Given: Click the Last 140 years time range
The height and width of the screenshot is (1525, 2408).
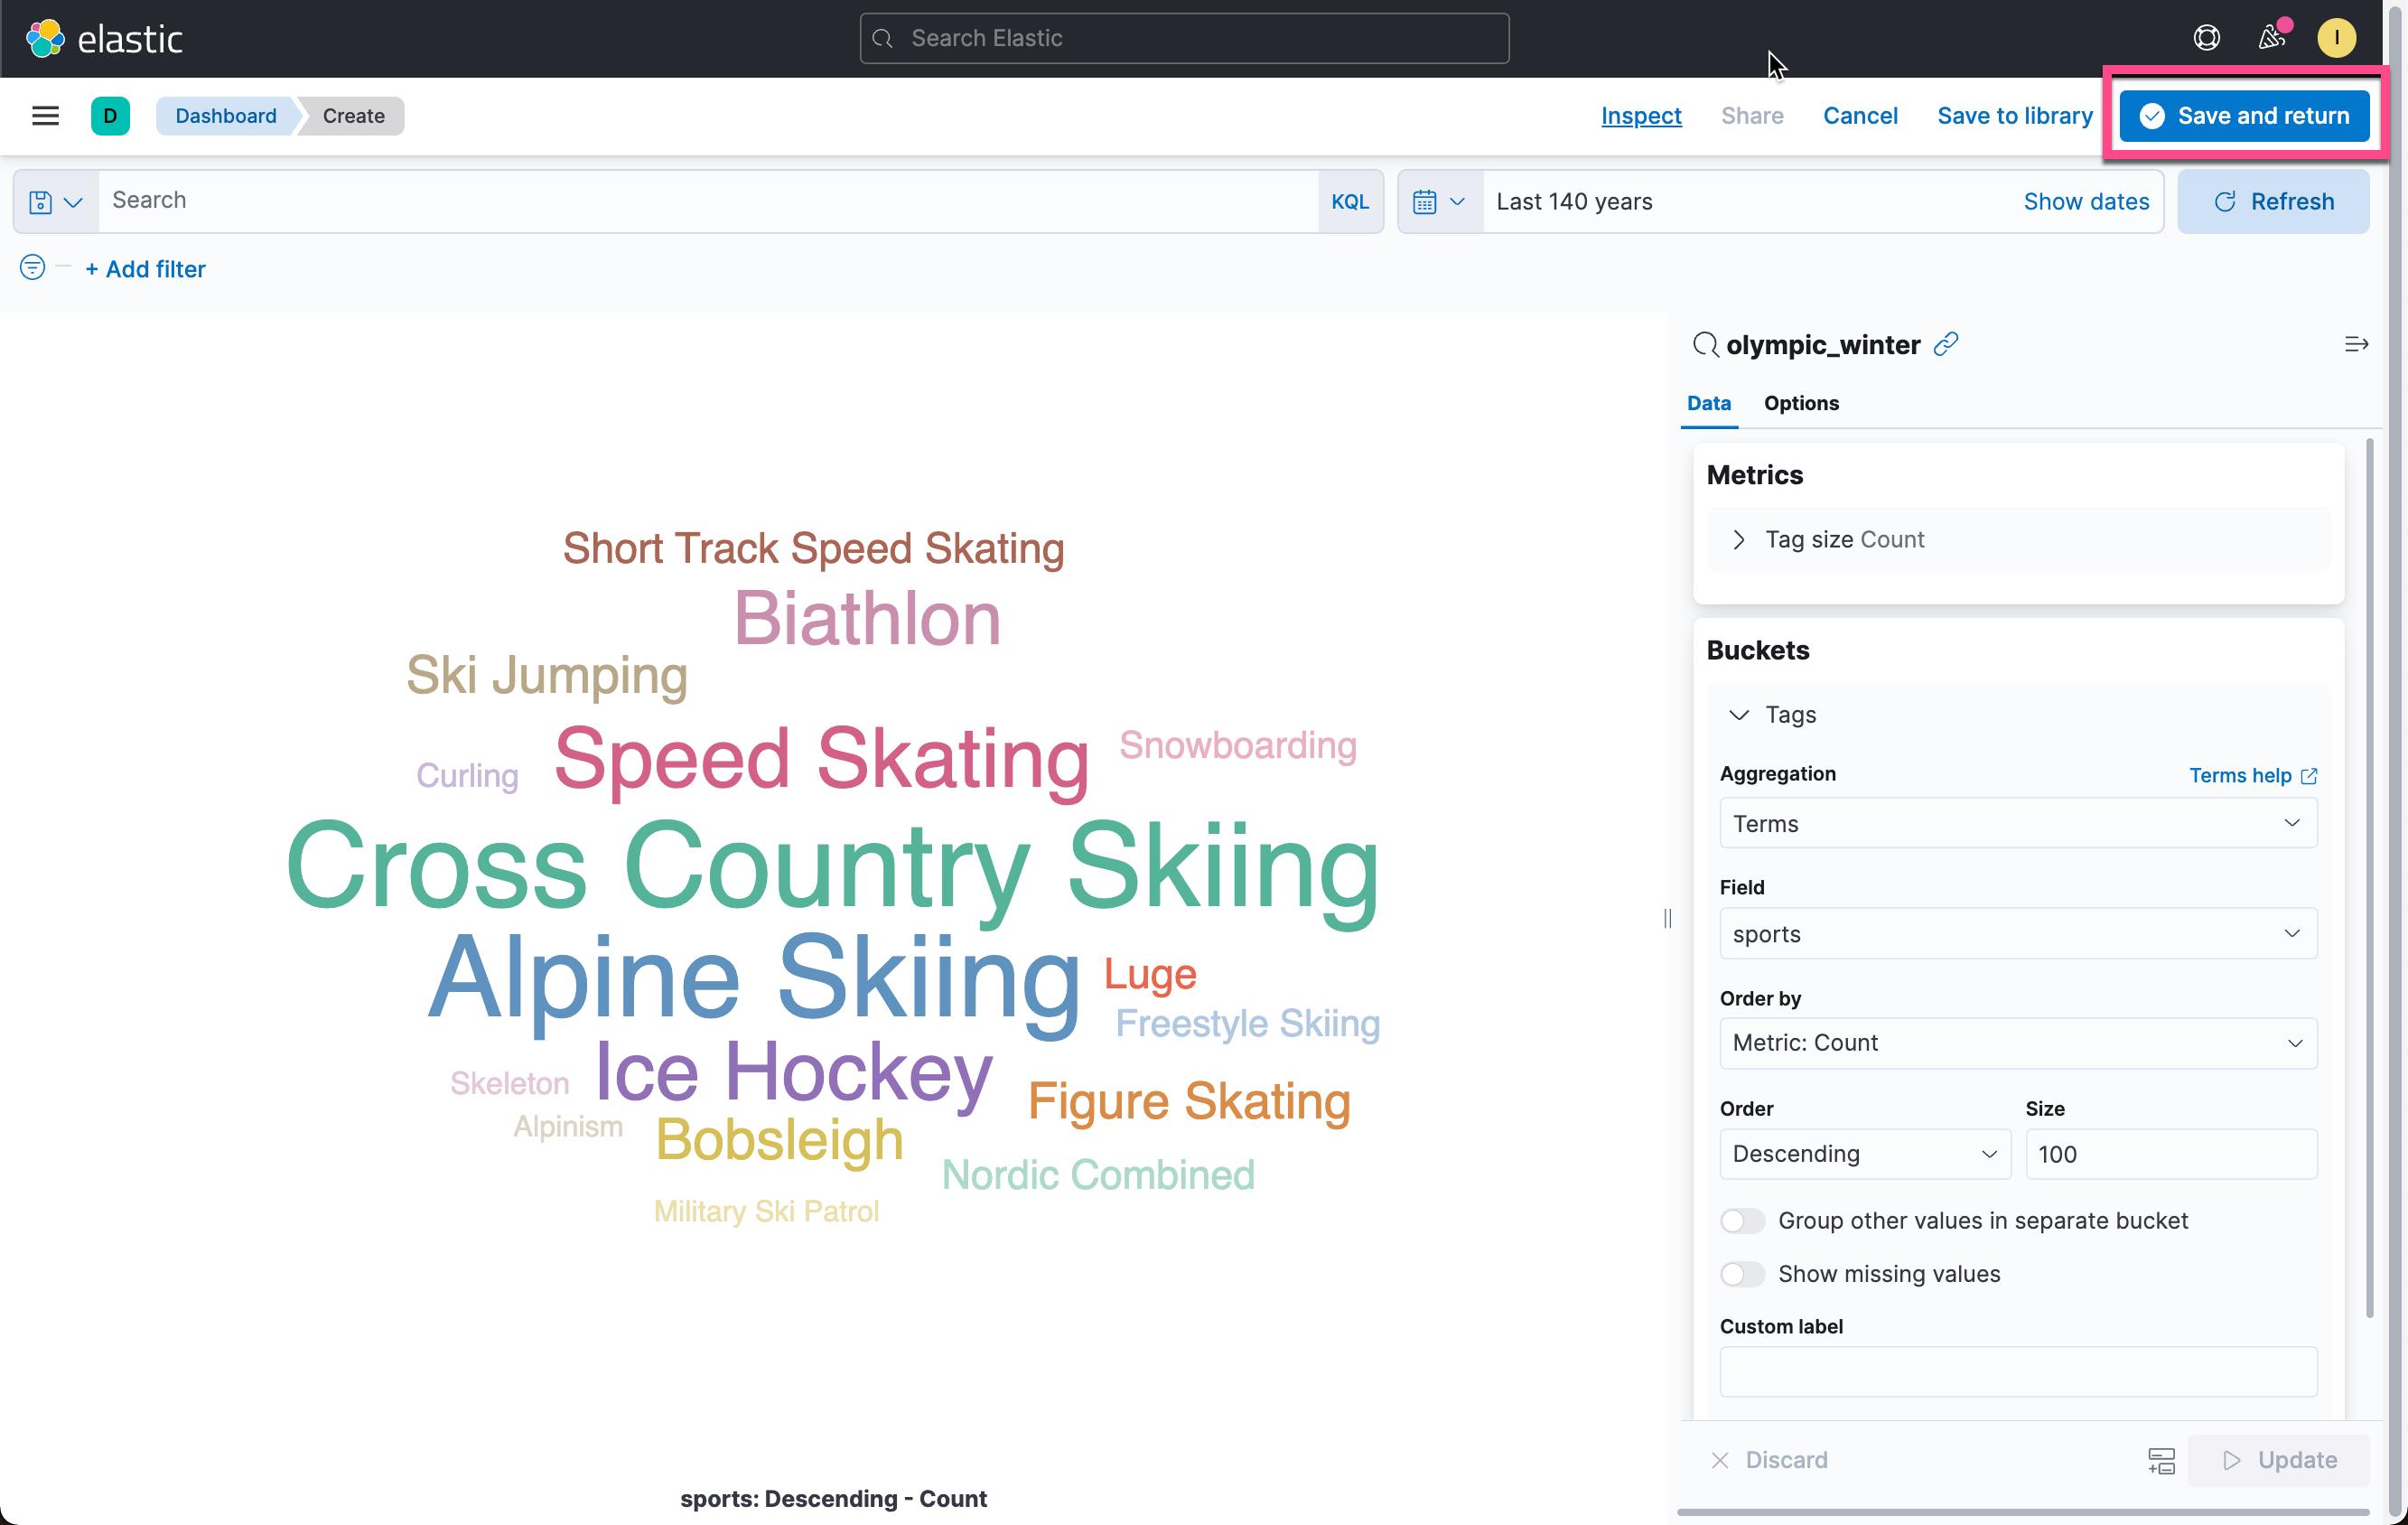Looking at the screenshot, I should (x=1574, y=202).
